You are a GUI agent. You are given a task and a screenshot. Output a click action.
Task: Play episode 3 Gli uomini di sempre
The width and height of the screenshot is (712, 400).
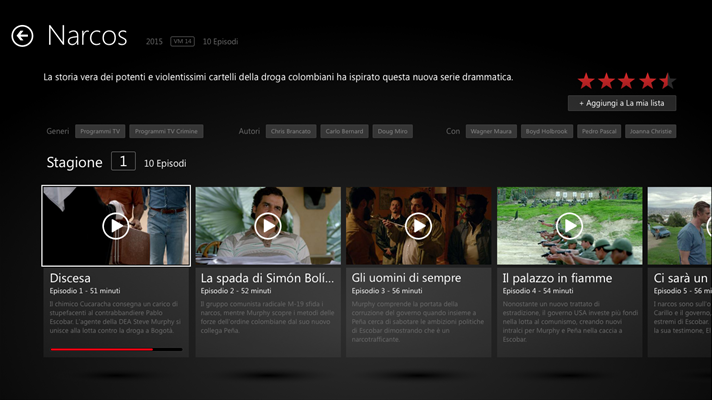(x=418, y=226)
